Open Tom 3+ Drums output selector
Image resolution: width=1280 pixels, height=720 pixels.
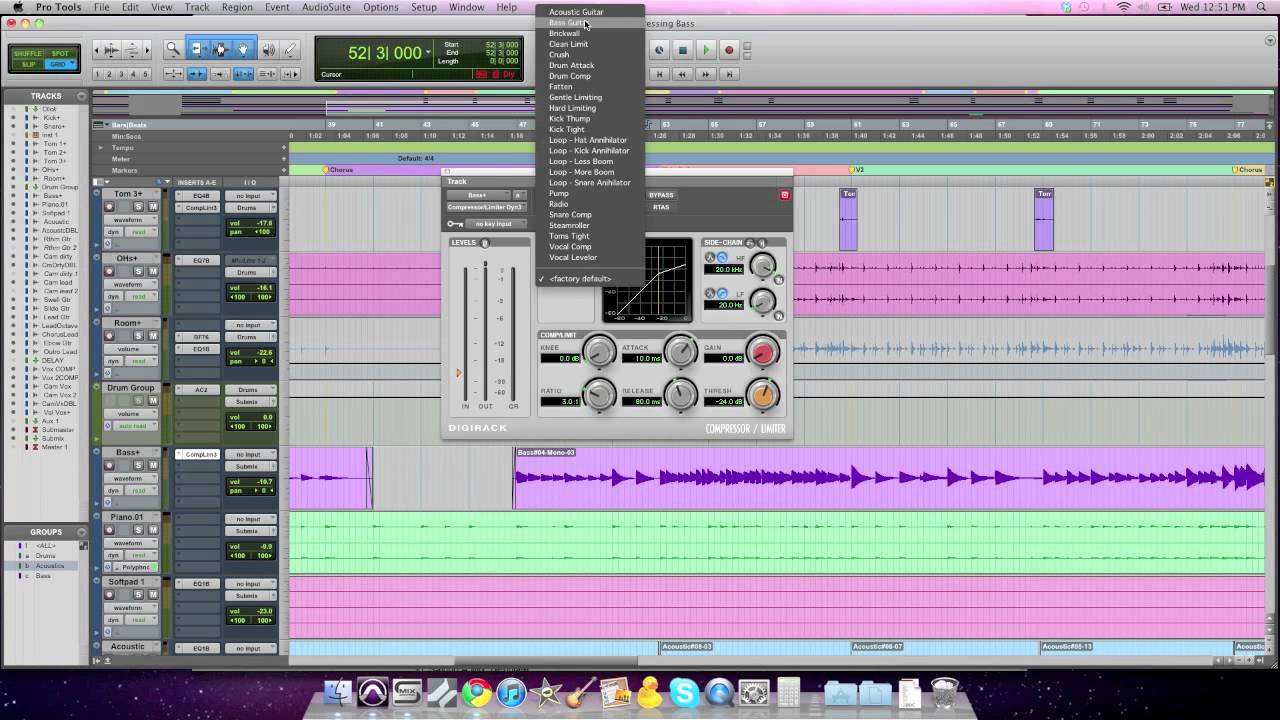[249, 207]
